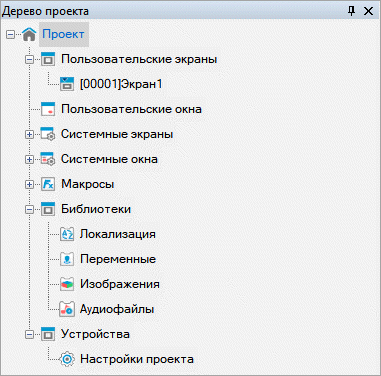
Task: Click the Библиотеки node icon
Action: pos(48,209)
